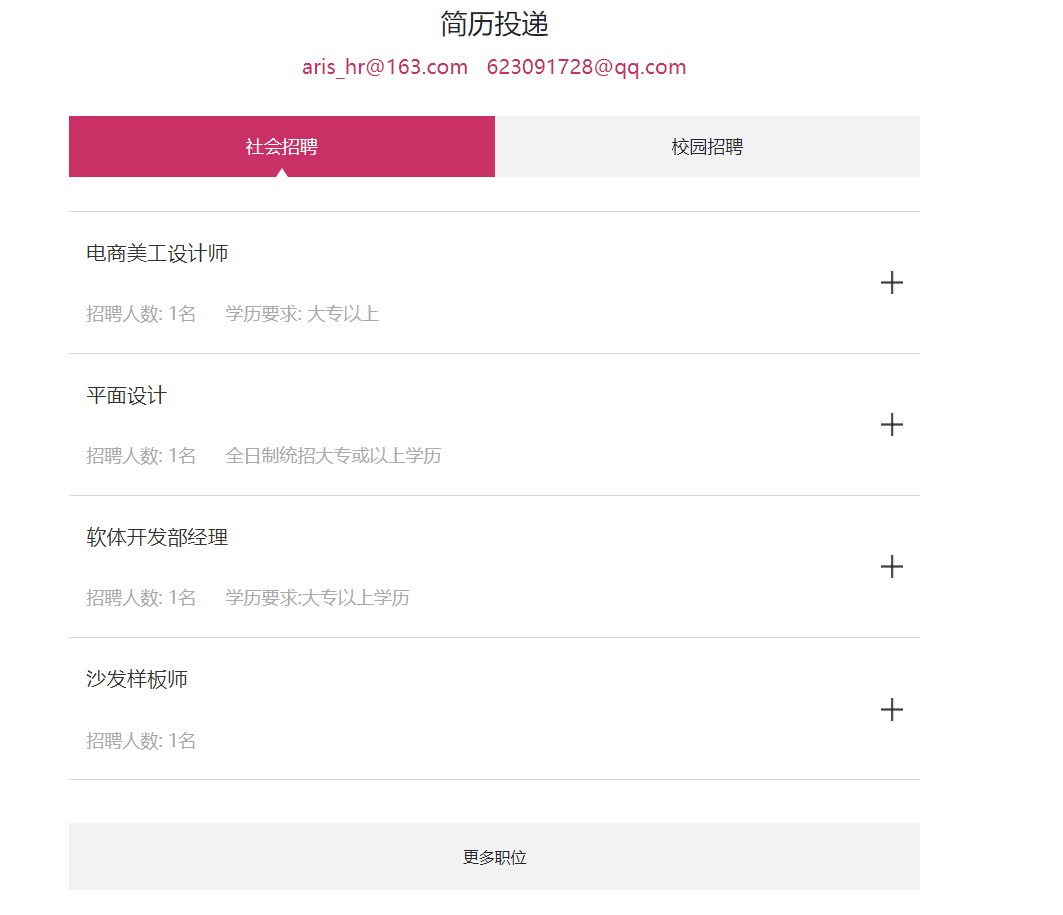The image size is (1063, 915).
Task: Click 全日制统招大专或以上学历 requirement text
Action: (x=334, y=455)
